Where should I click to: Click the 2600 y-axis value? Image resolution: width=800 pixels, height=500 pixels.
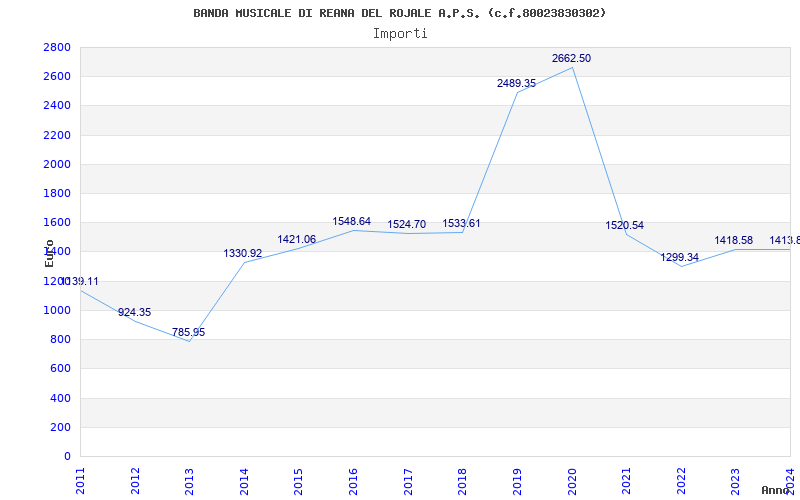tap(57, 77)
